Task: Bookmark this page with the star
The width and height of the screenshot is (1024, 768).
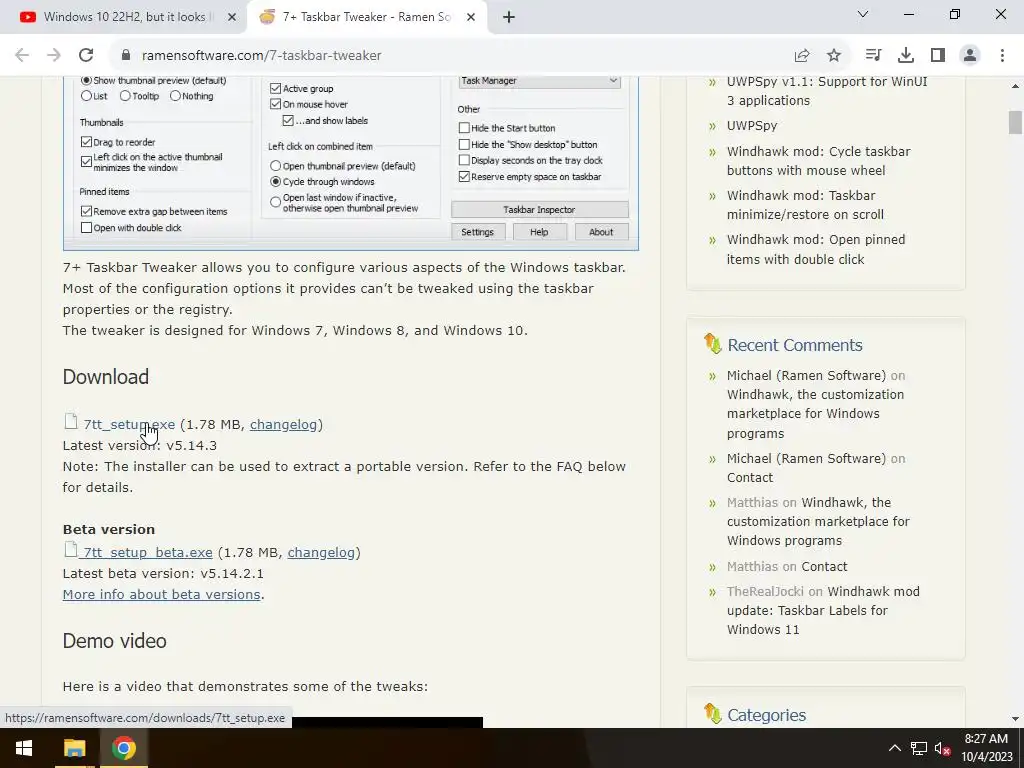Action: click(834, 56)
